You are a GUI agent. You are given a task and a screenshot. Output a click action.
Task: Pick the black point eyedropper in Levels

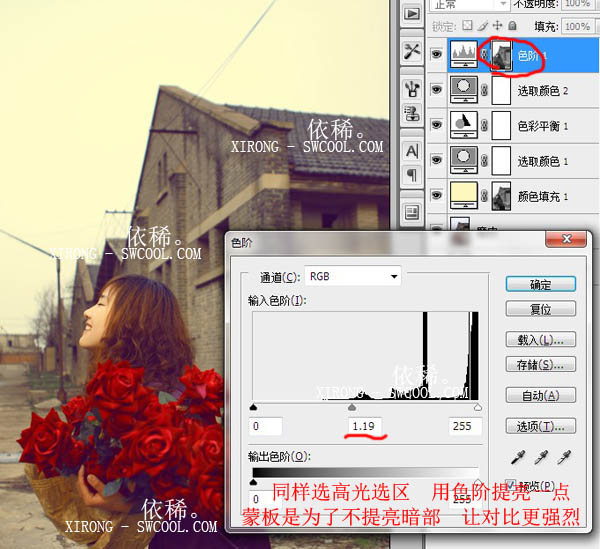(x=516, y=457)
